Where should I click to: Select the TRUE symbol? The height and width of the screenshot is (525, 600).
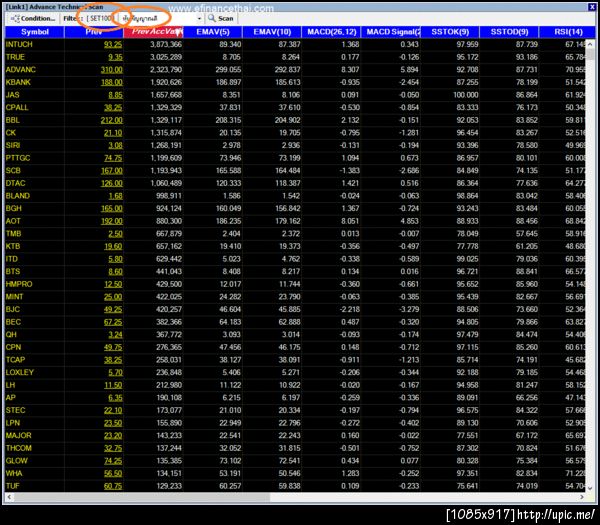[x=15, y=57]
